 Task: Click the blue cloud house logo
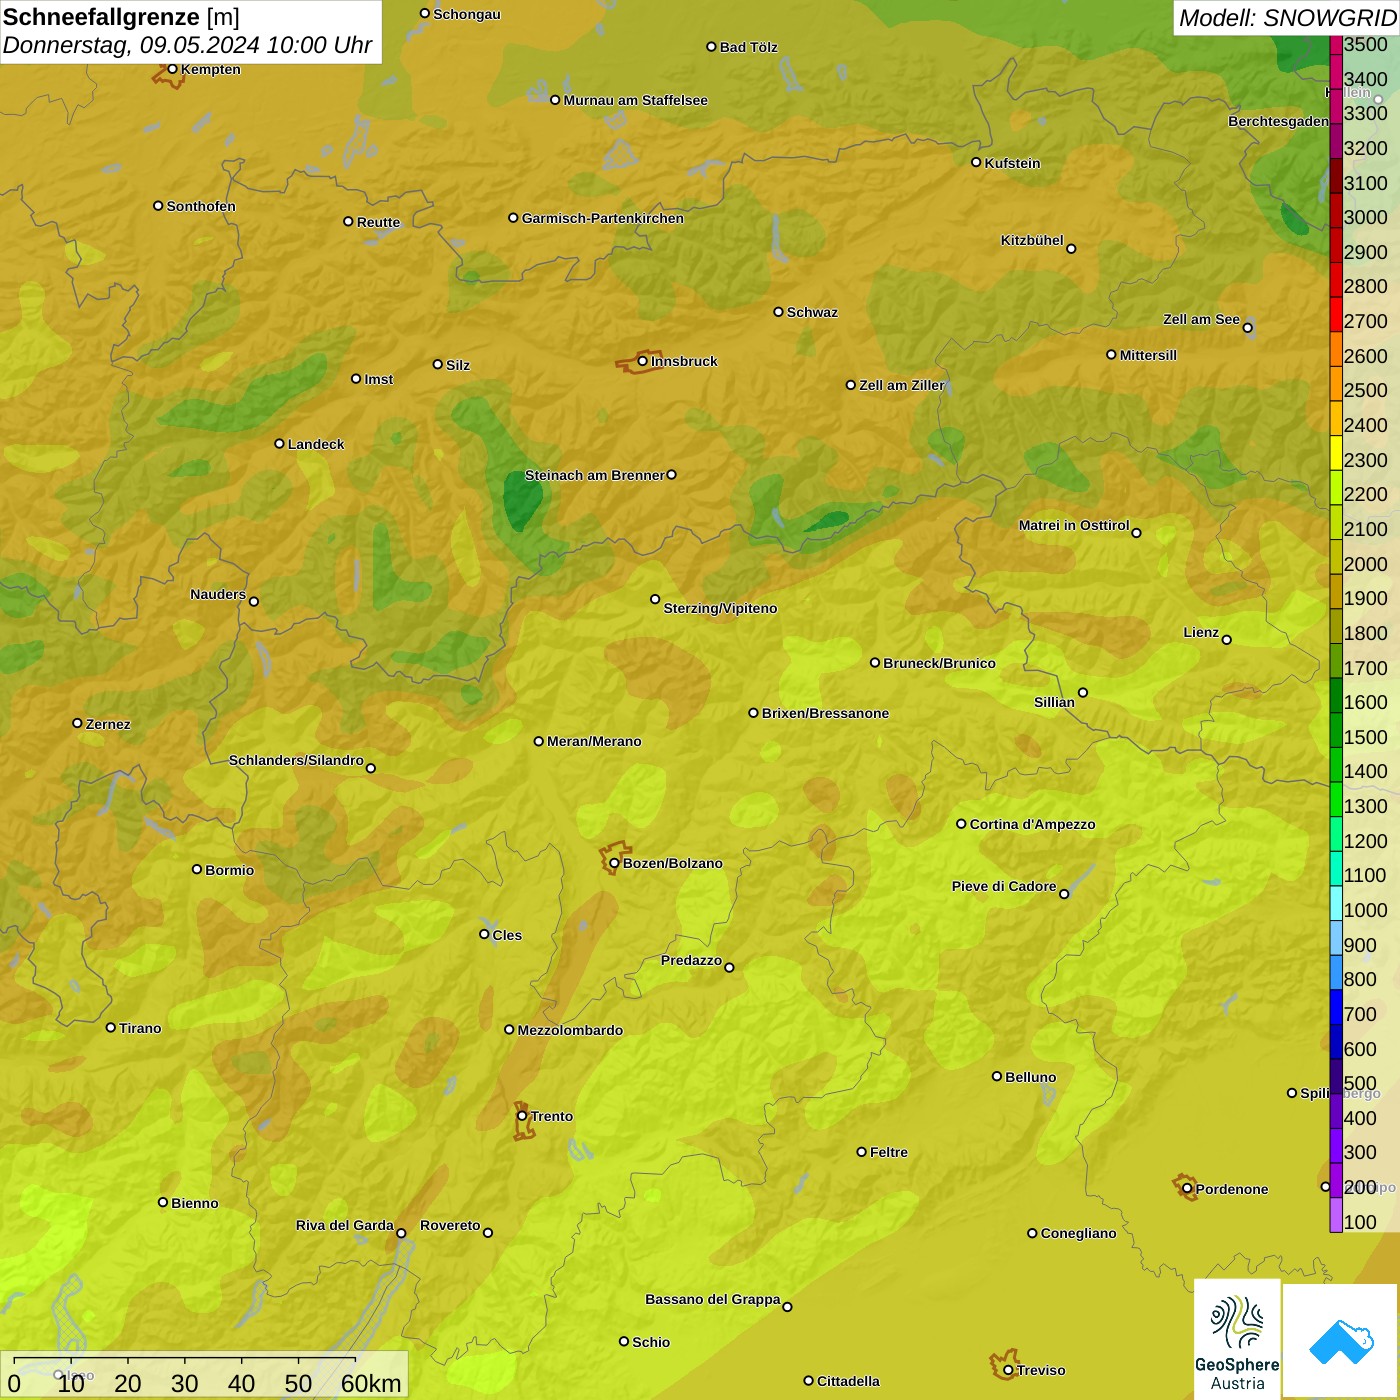click(1341, 1342)
